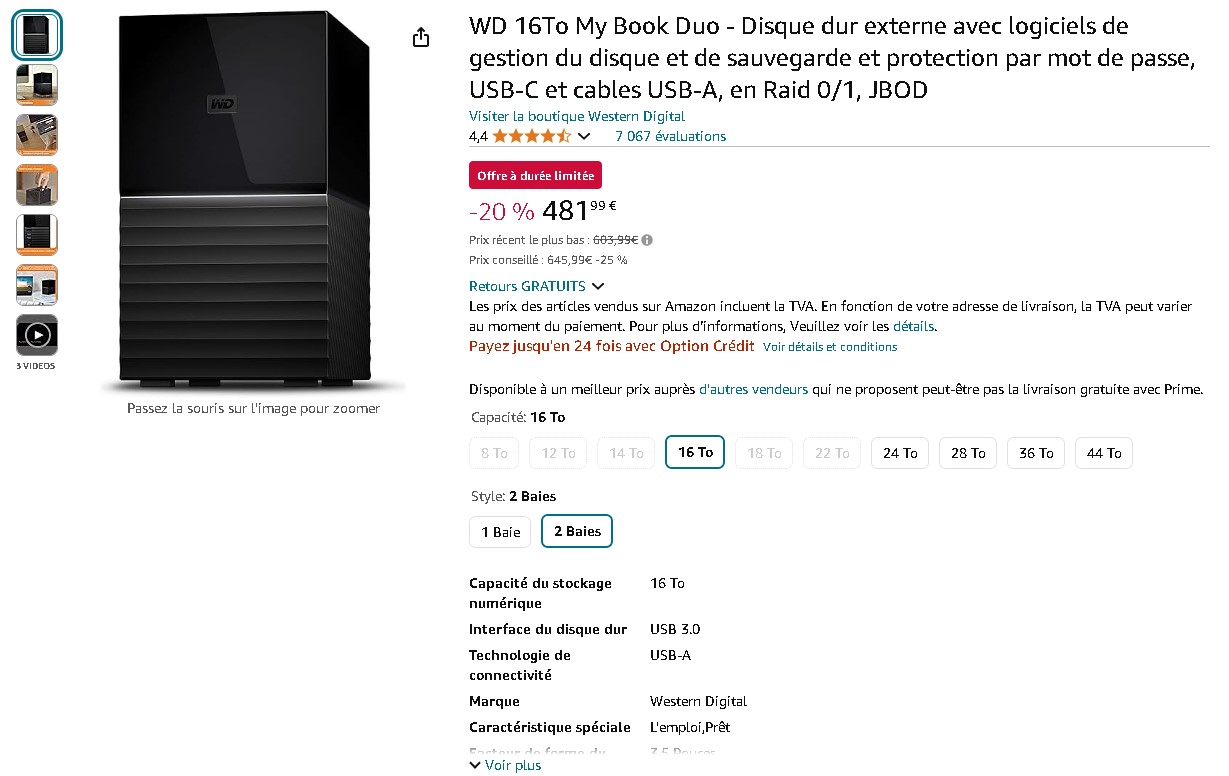Expand the star rating dropdown arrow

584,136
